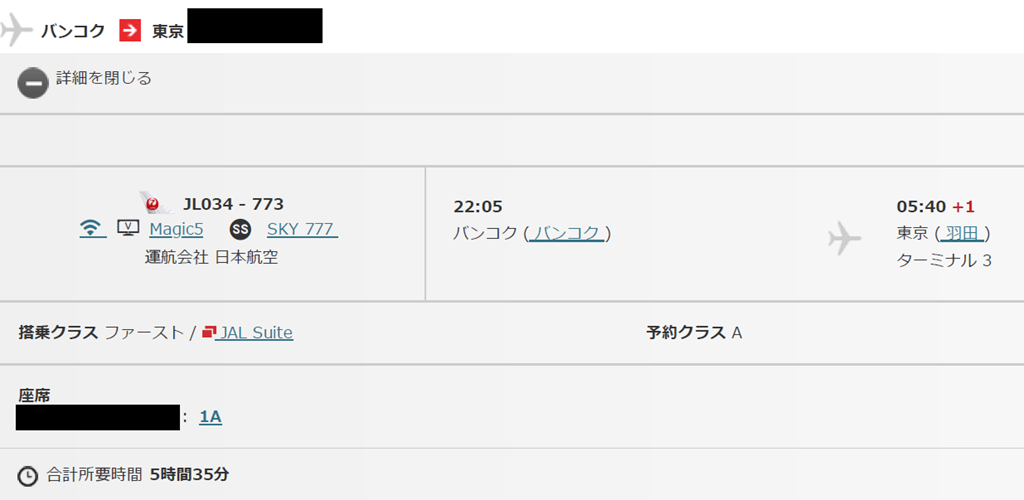
Task: Click the in-flight entertainment monitor icon
Action: [x=128, y=228]
